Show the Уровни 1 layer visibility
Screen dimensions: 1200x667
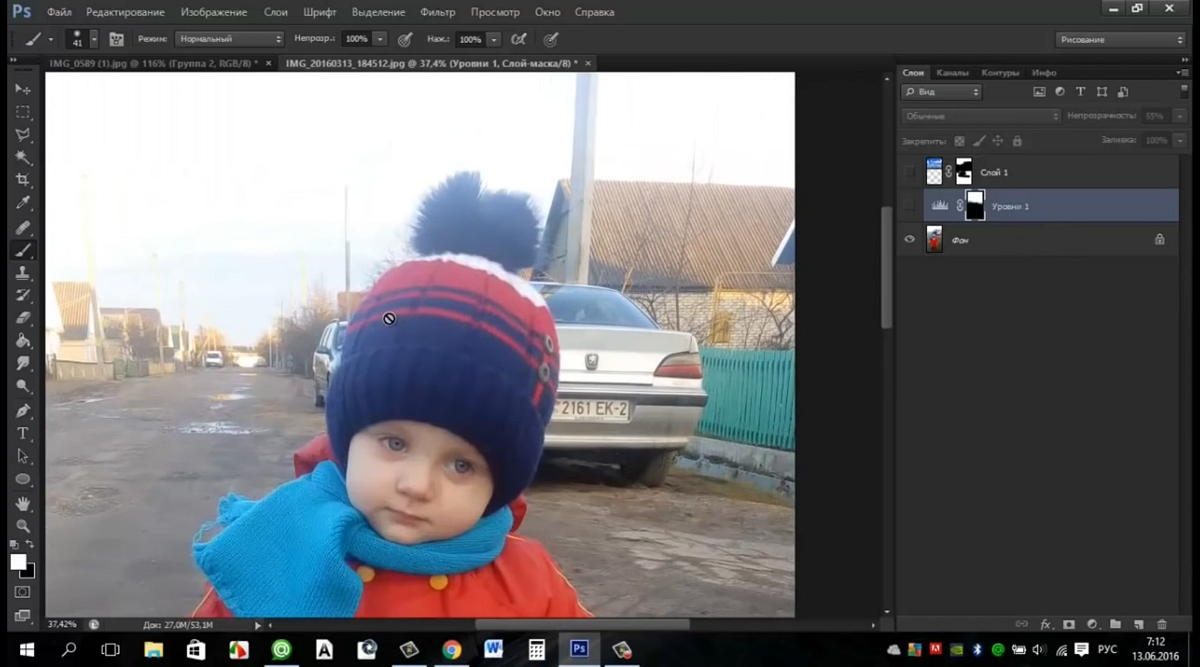pyautogui.click(x=910, y=205)
